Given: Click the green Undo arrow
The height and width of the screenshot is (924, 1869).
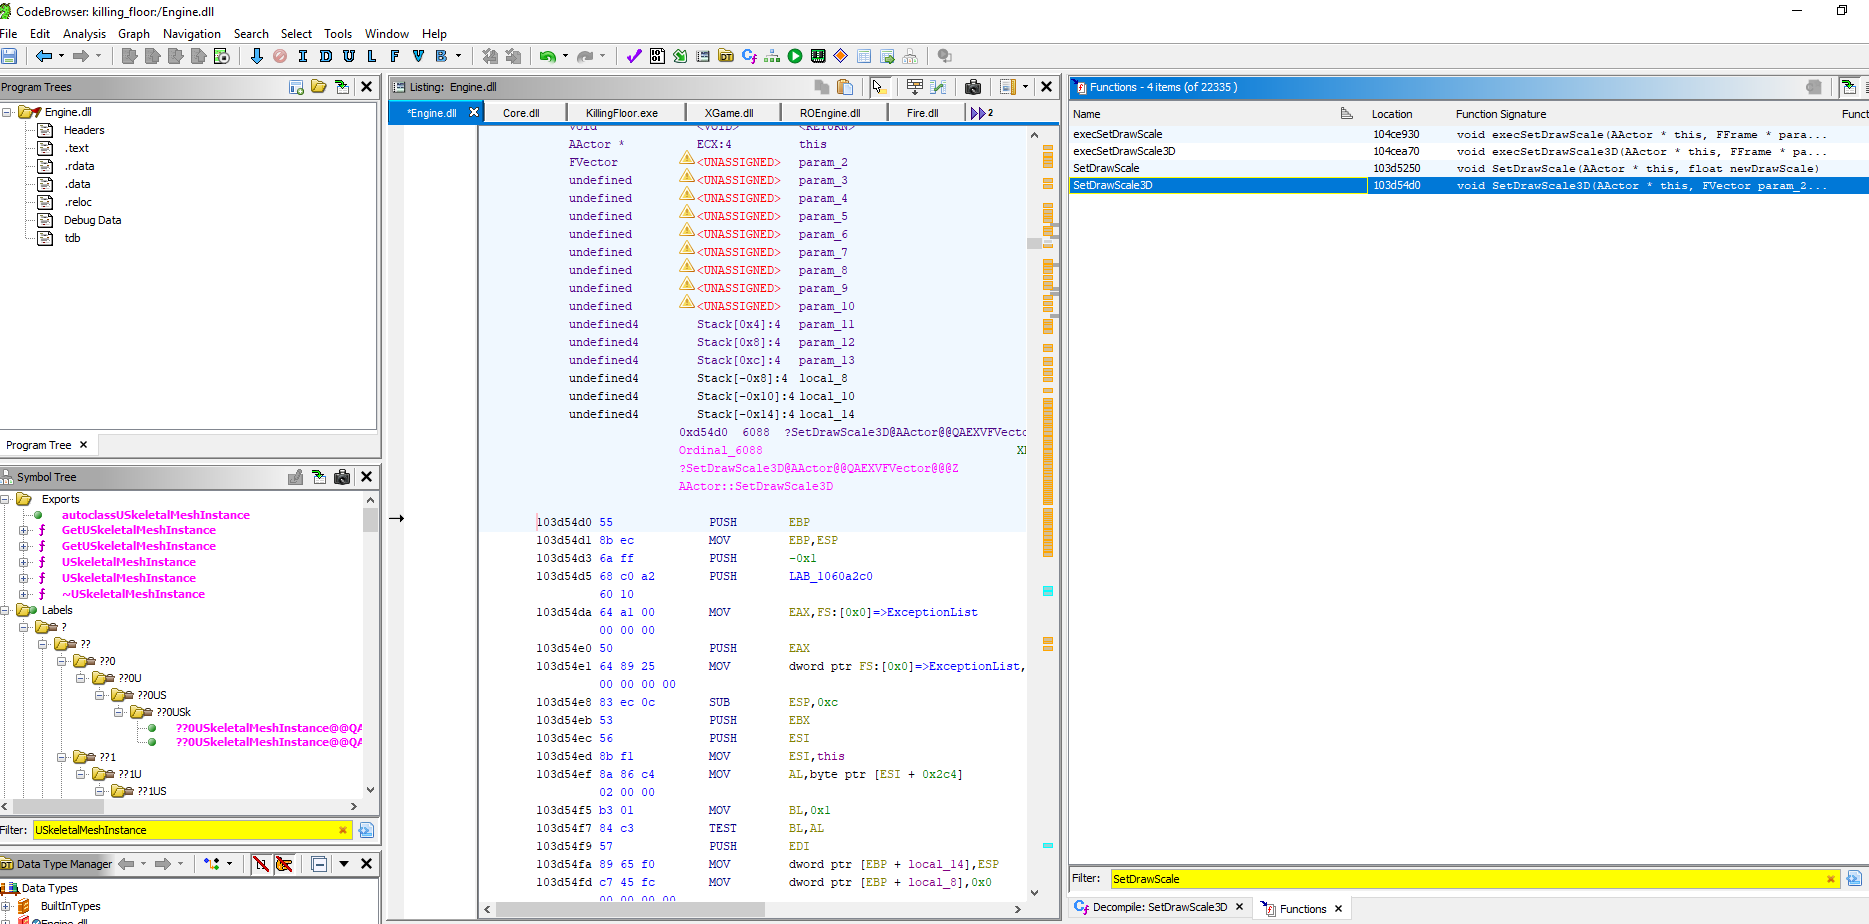Looking at the screenshot, I should (x=547, y=56).
